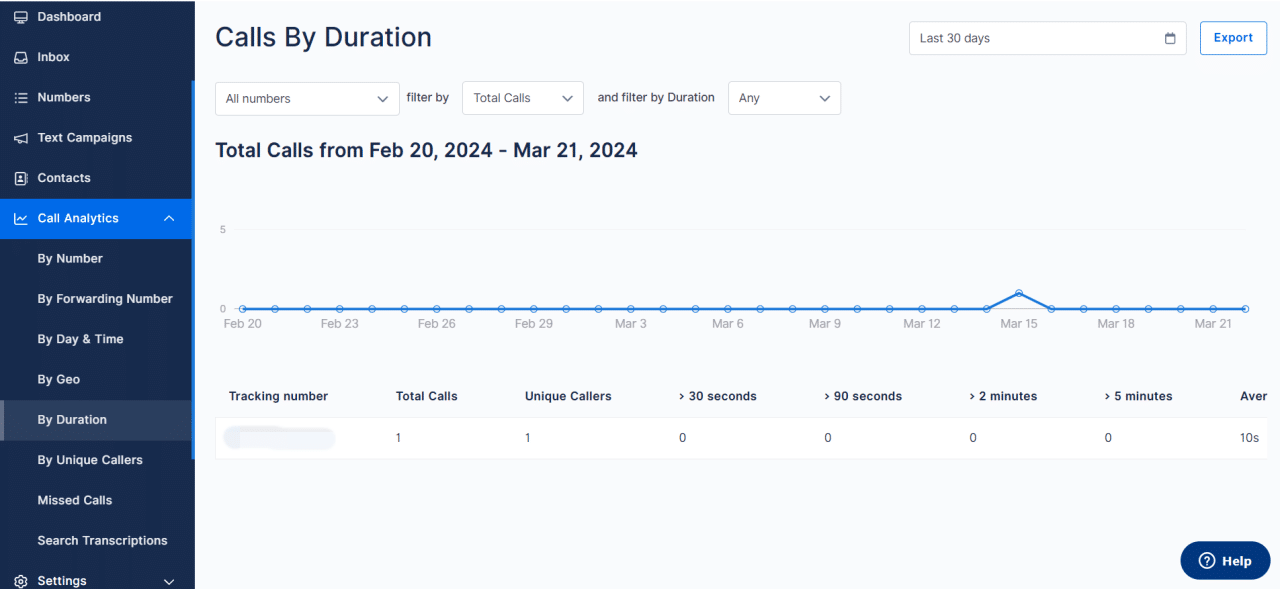Click the Export button

click(x=1232, y=37)
